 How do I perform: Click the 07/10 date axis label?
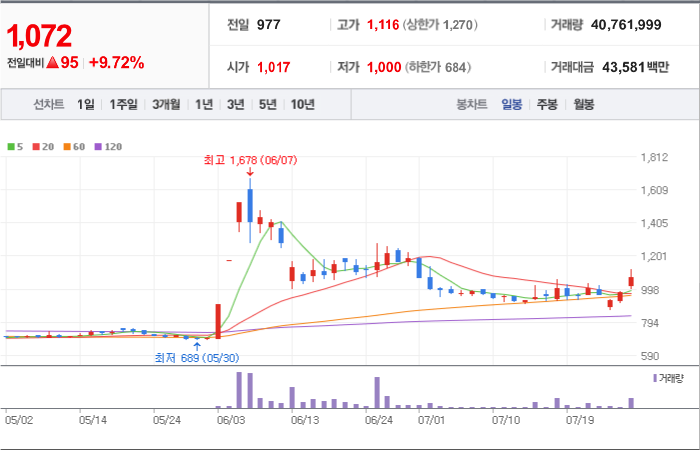coord(505,421)
